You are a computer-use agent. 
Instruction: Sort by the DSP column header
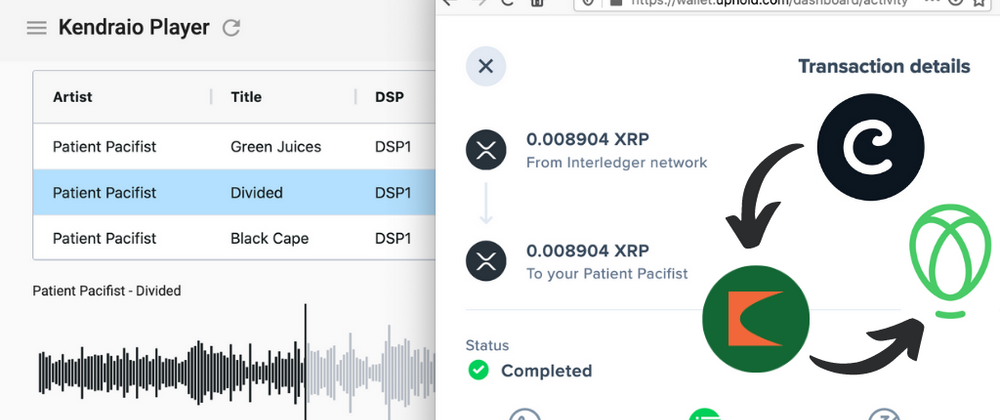tap(389, 97)
